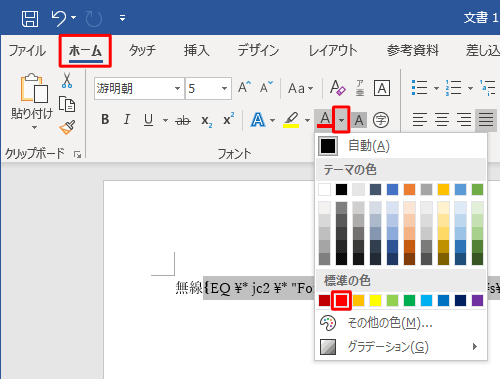
Task: Select orange theme color in top row
Action: coord(409,190)
